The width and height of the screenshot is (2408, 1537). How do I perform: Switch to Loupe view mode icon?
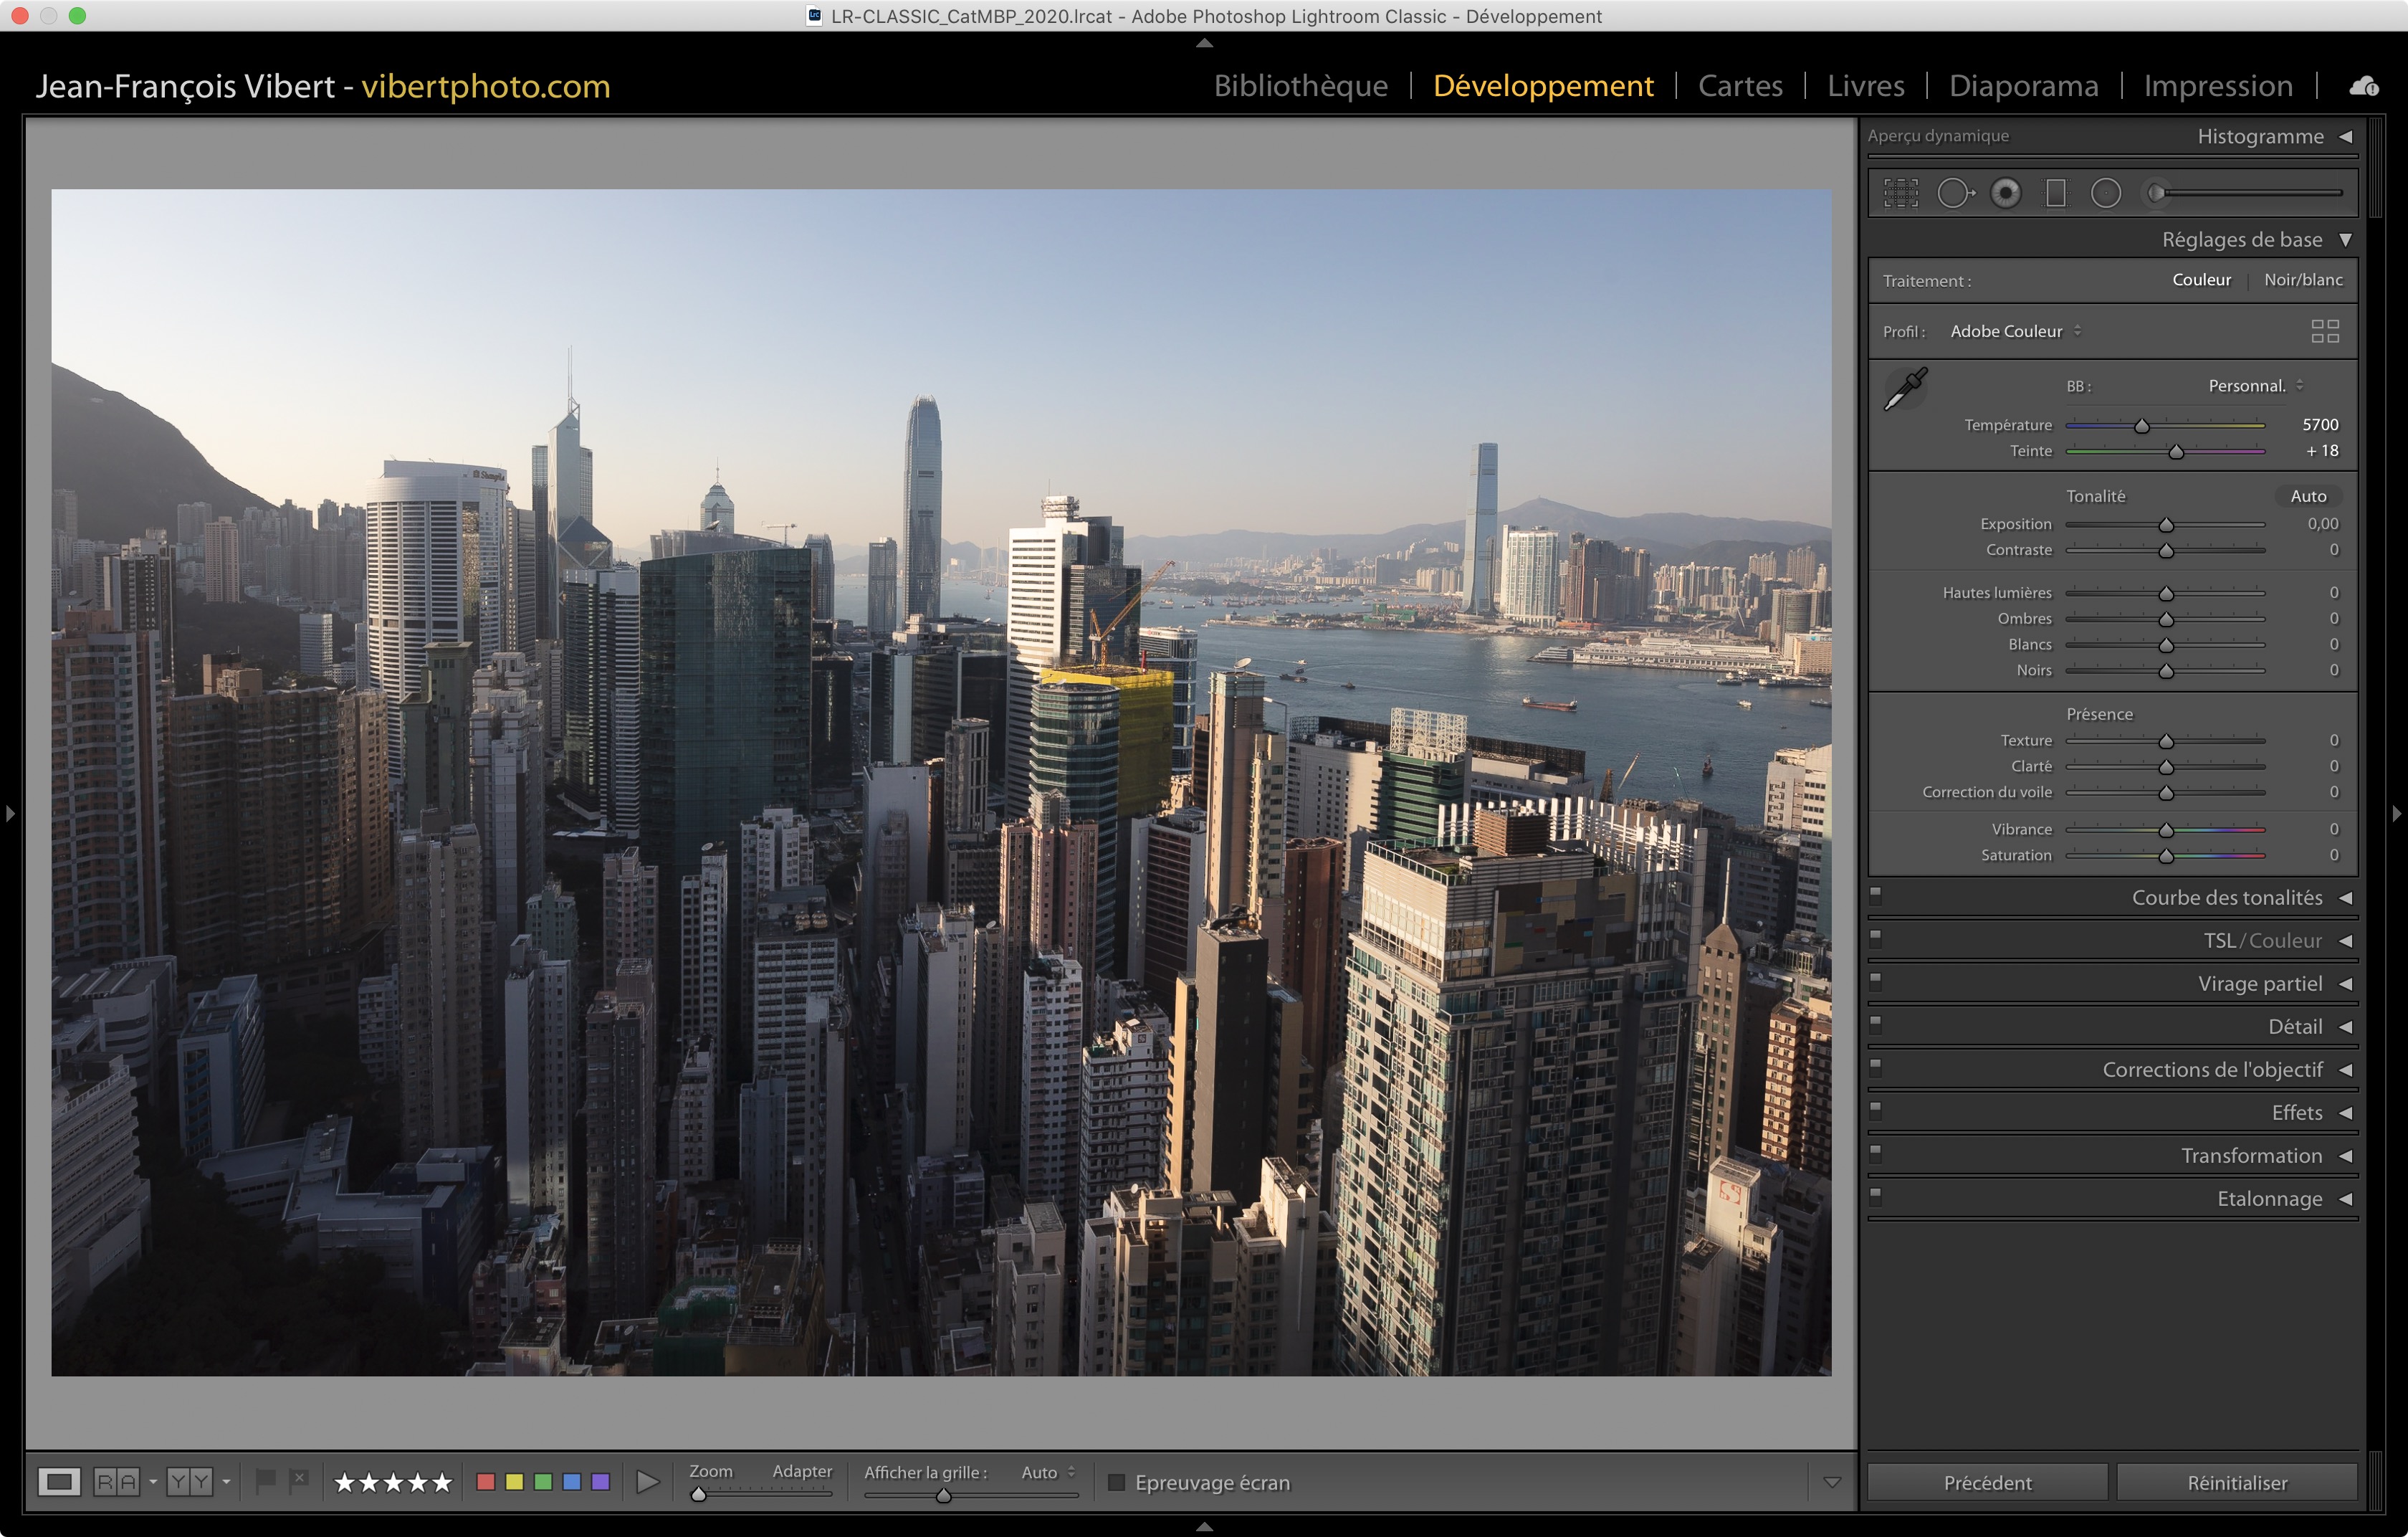tap(59, 1481)
